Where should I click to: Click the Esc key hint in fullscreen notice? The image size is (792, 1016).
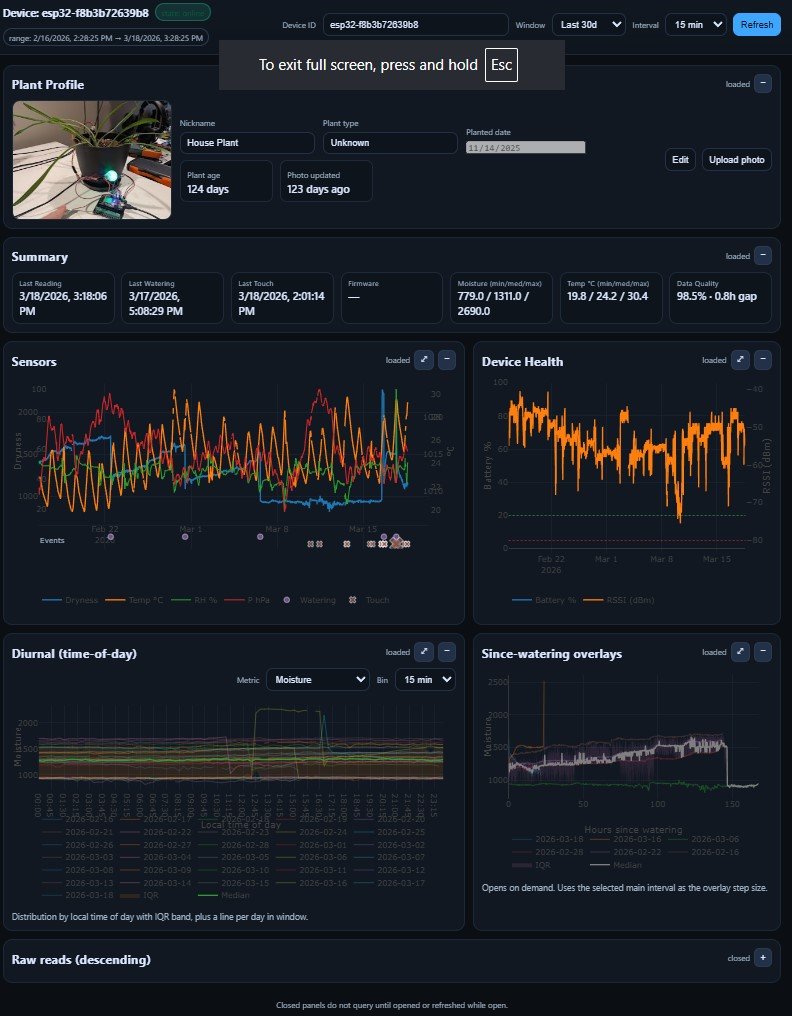pos(501,65)
